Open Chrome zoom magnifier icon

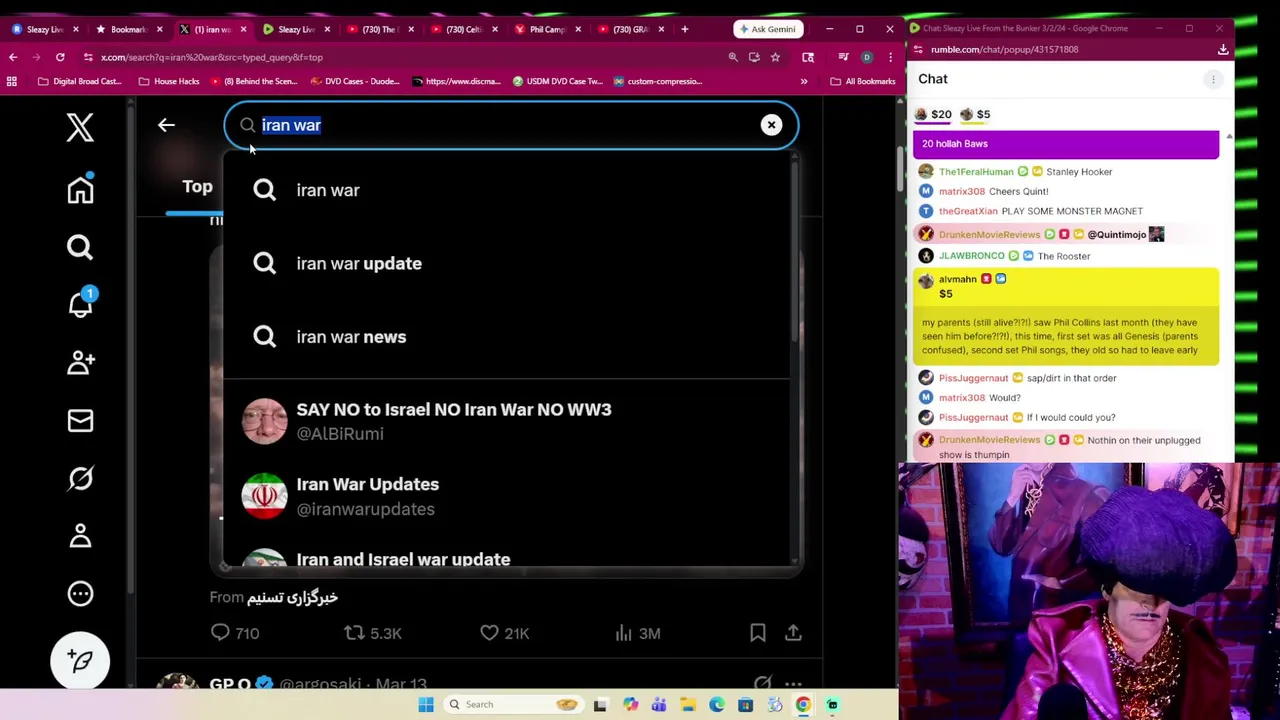coord(733,57)
